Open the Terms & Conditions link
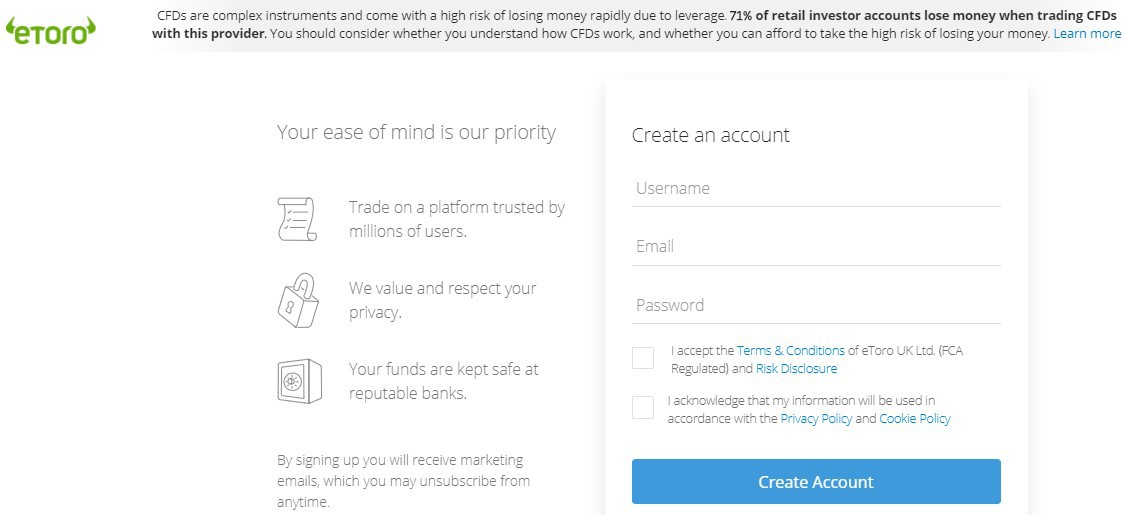The width and height of the screenshot is (1124, 515). (x=790, y=350)
